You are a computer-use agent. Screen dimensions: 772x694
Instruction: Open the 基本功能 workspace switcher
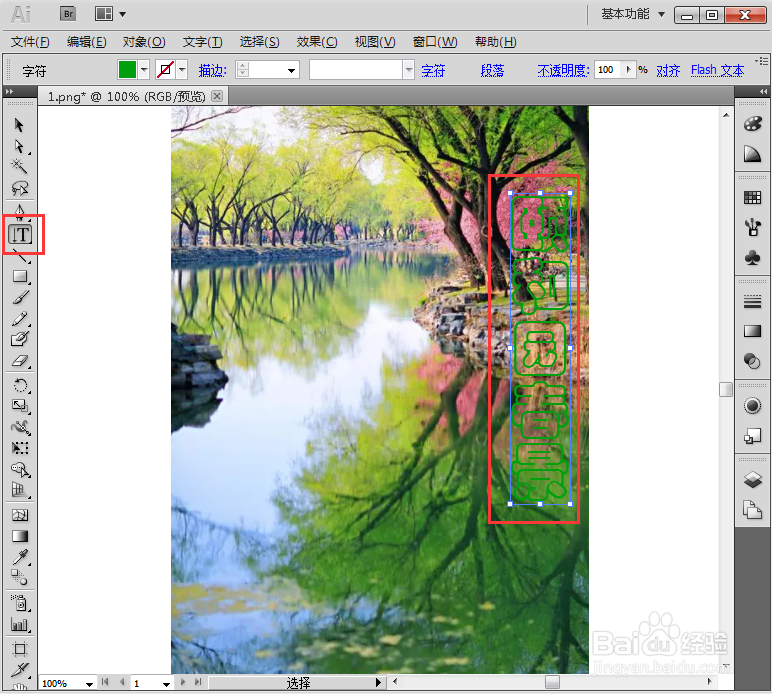[633, 14]
